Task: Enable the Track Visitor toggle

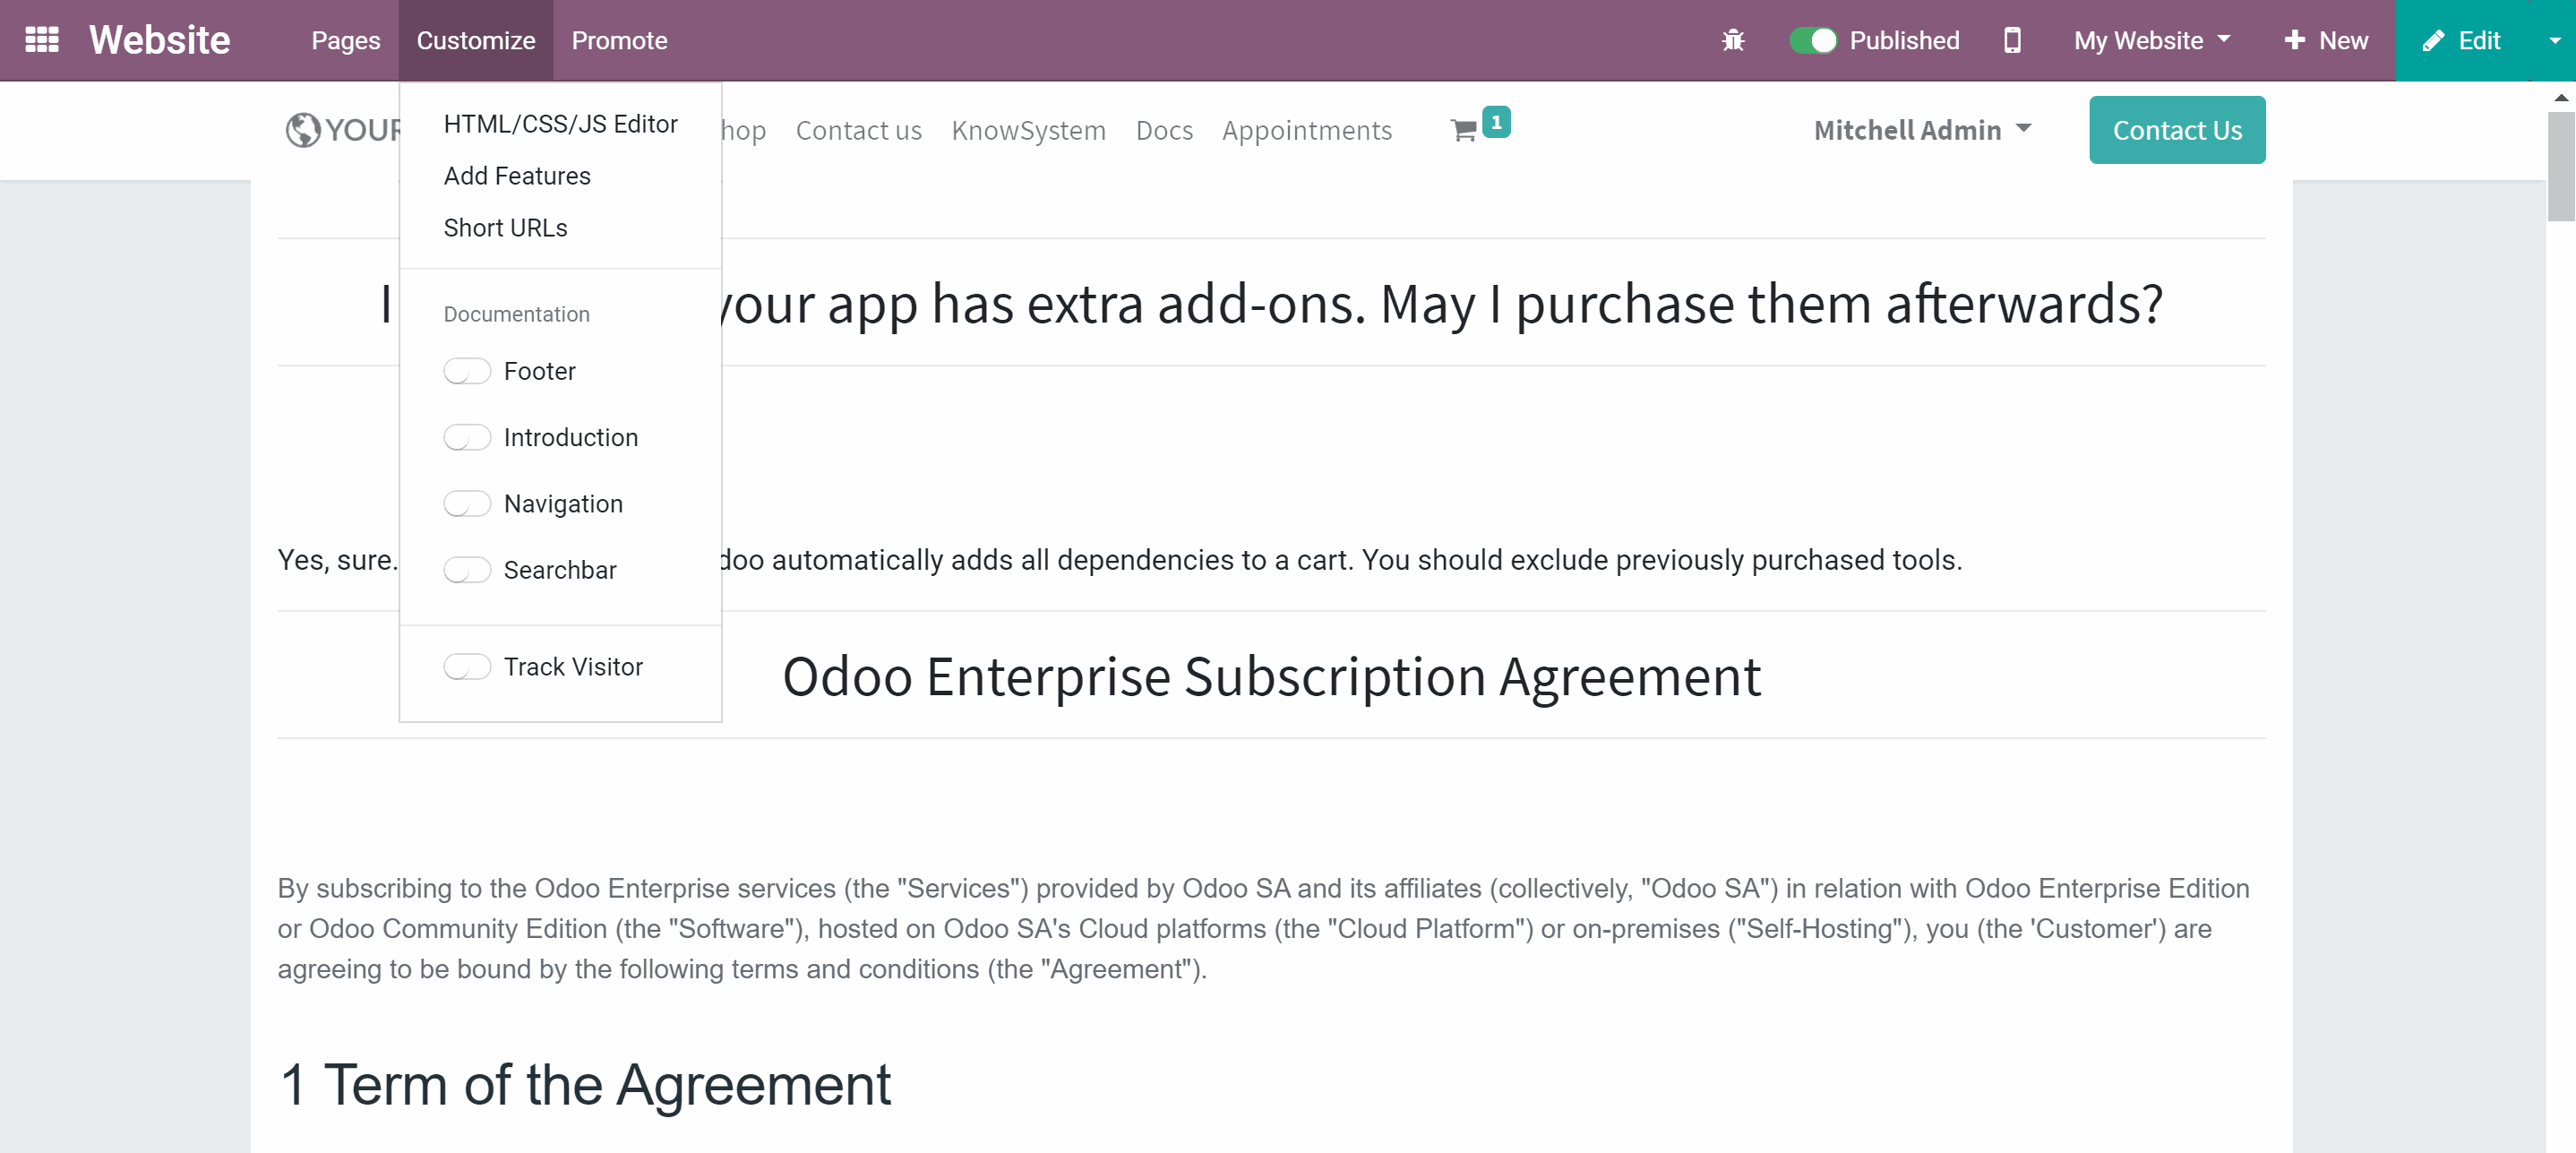Action: 467,667
